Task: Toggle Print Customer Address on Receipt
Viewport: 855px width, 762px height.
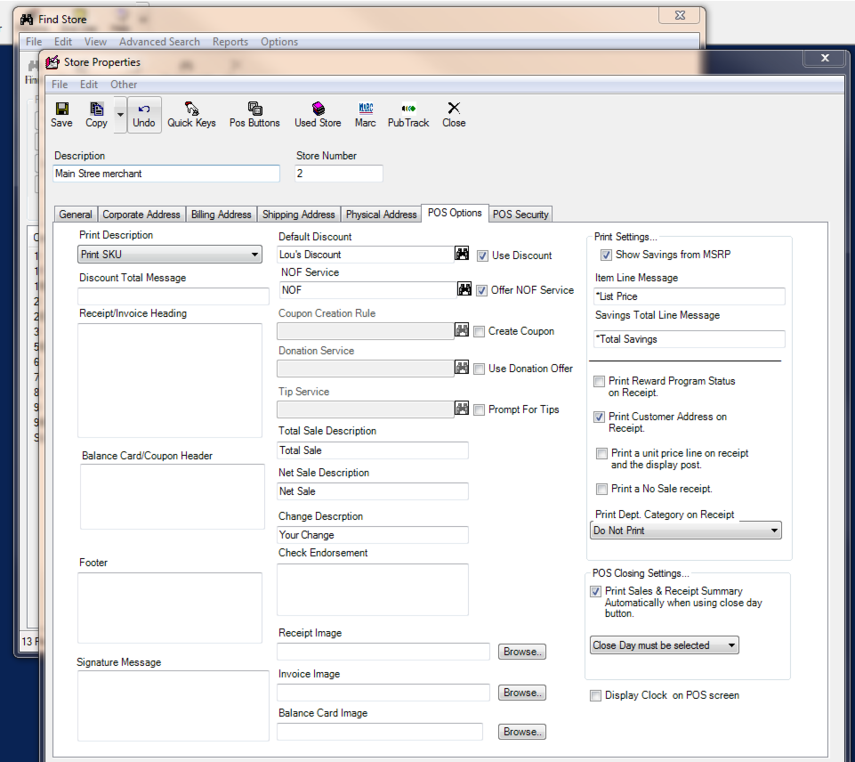Action: click(599, 417)
